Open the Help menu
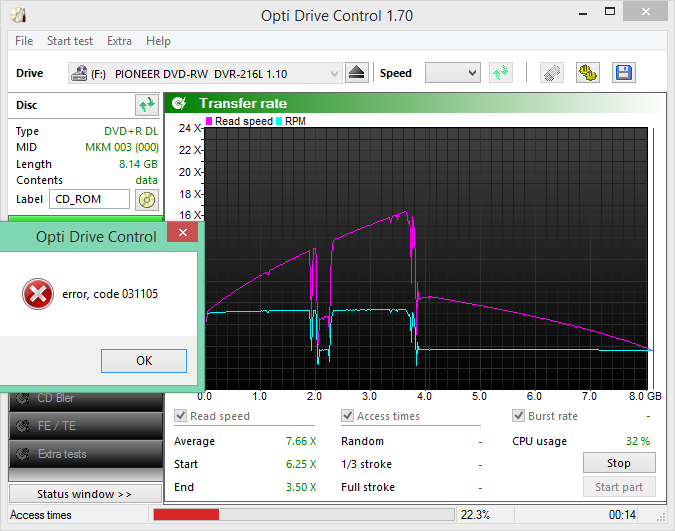The image size is (675, 531). (158, 41)
